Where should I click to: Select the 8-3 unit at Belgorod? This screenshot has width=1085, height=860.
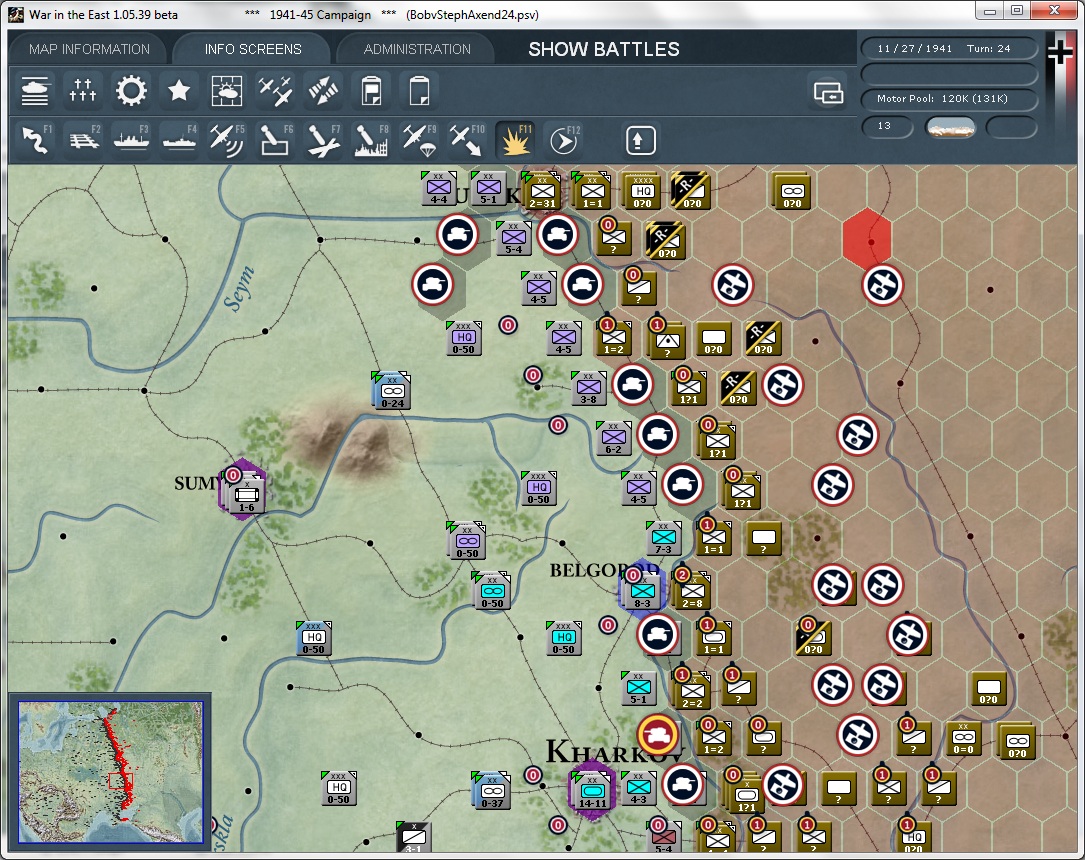642,590
